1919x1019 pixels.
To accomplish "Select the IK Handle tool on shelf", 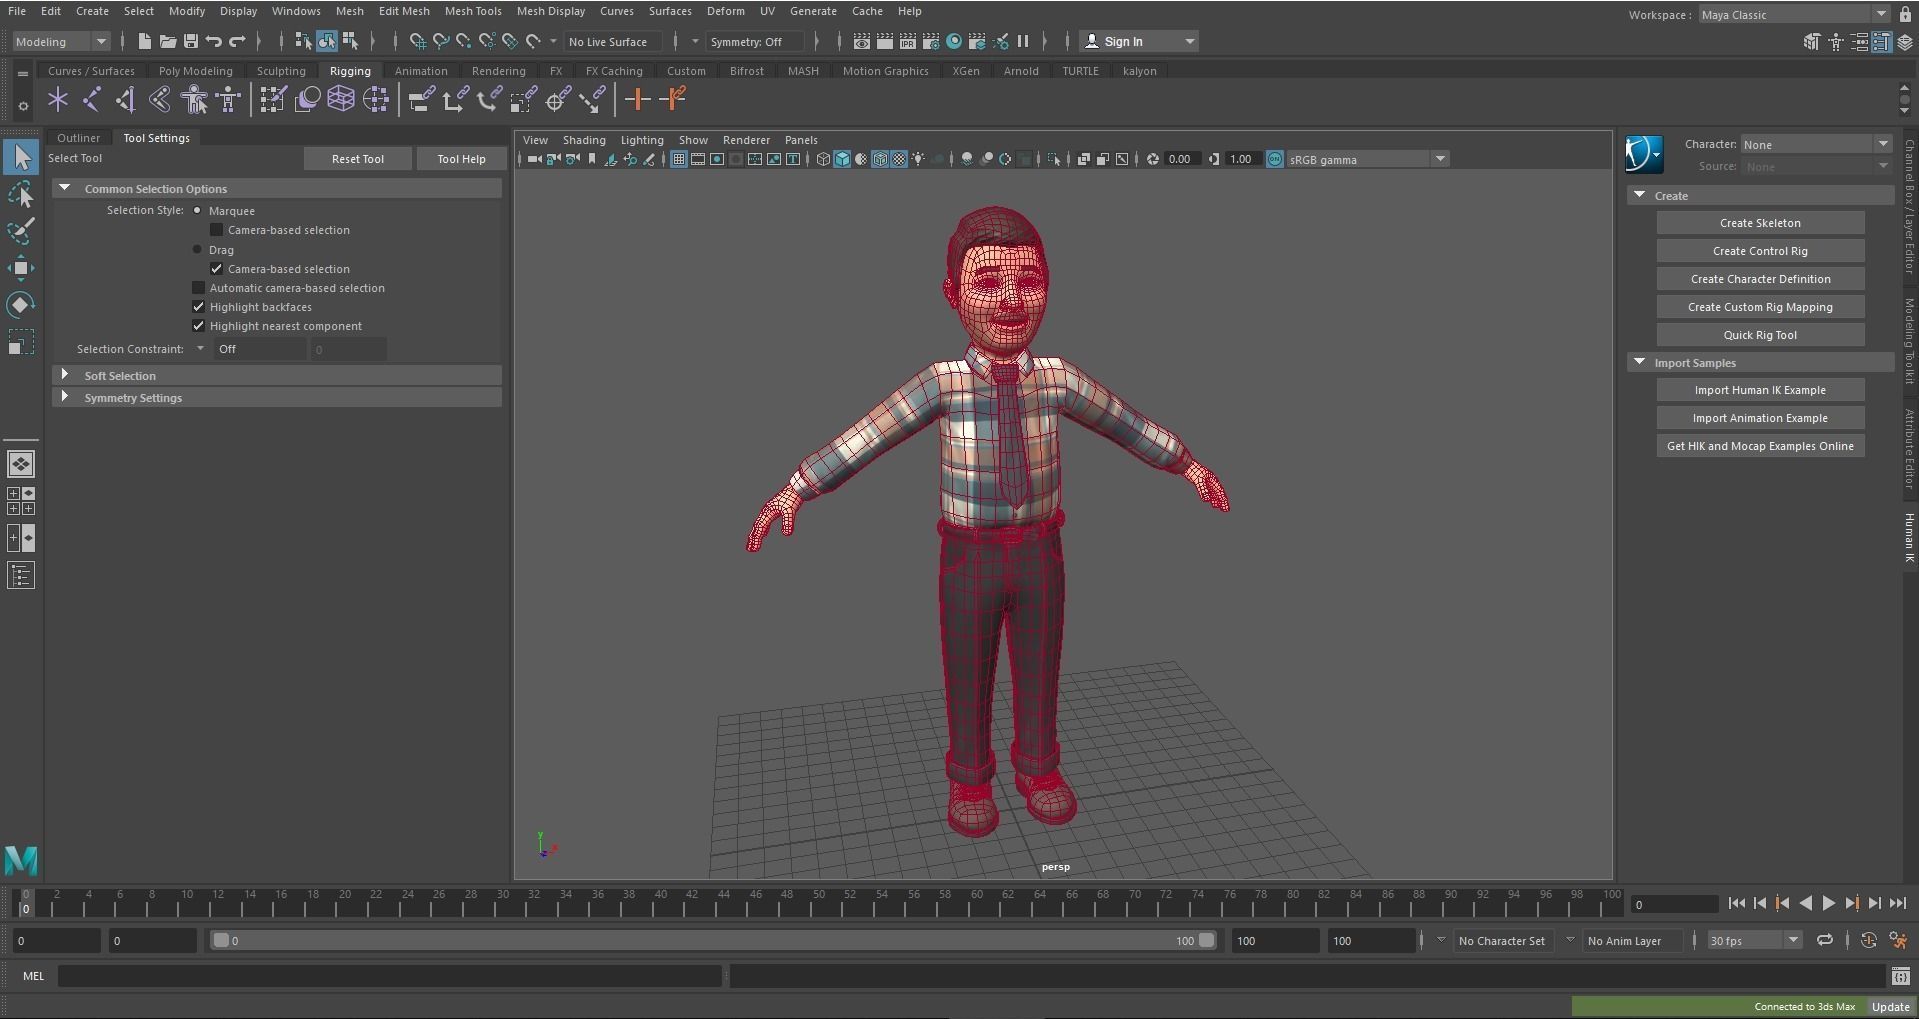I will pos(125,99).
